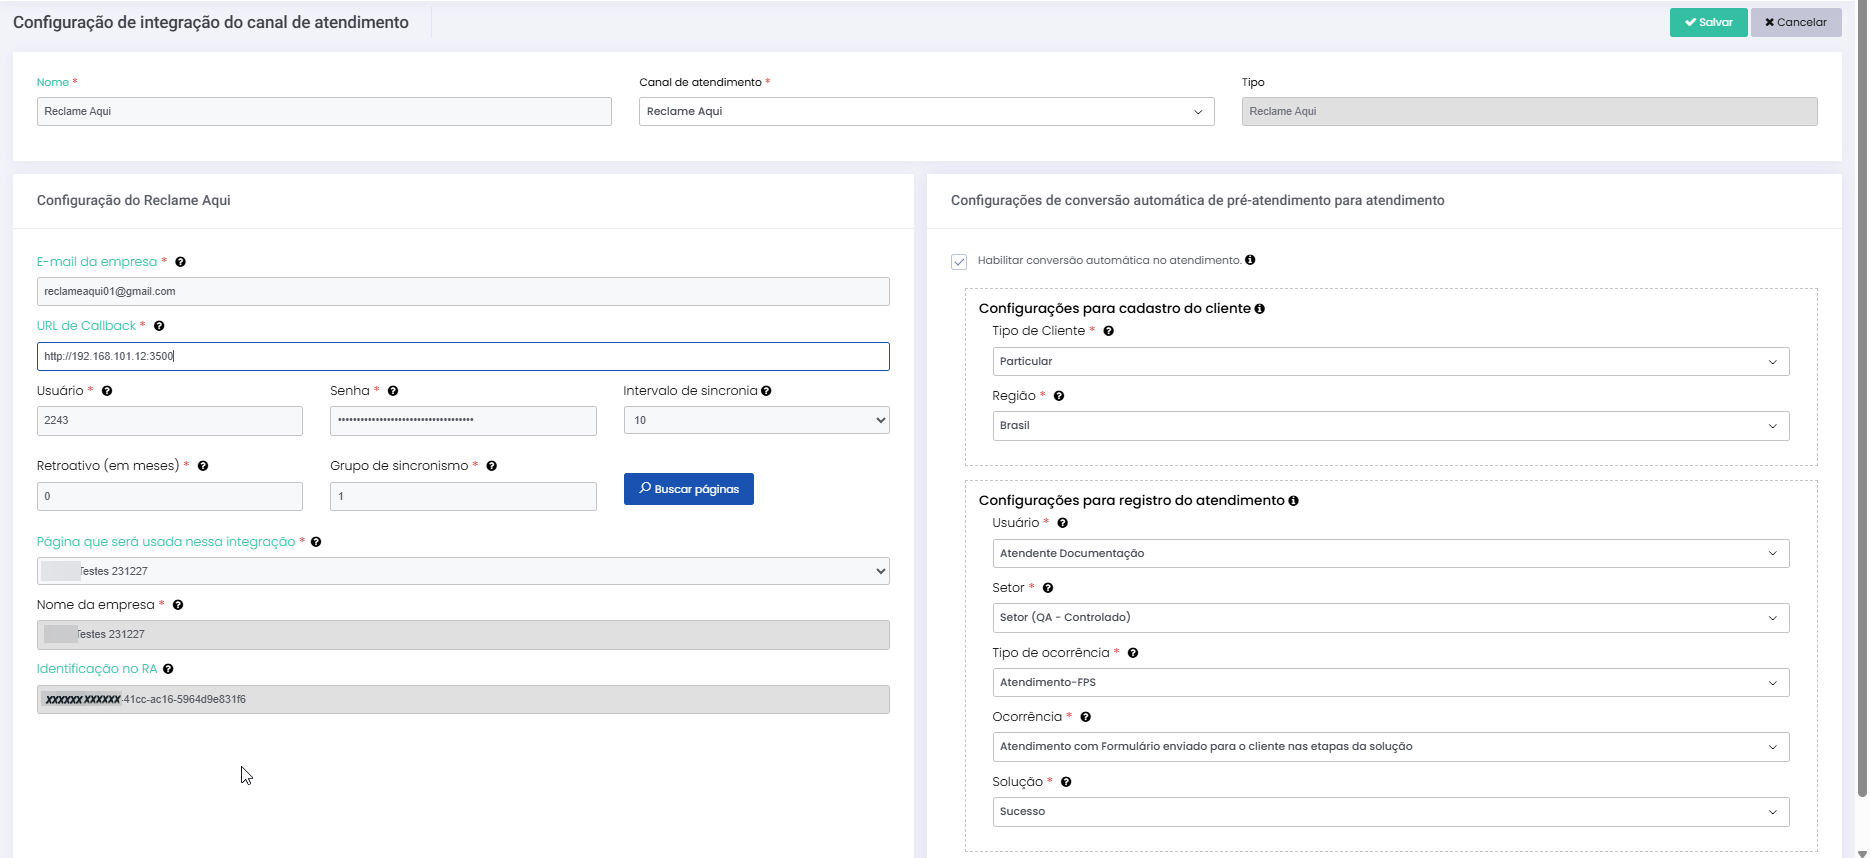Open the Canal de atendimento dropdown

[926, 112]
